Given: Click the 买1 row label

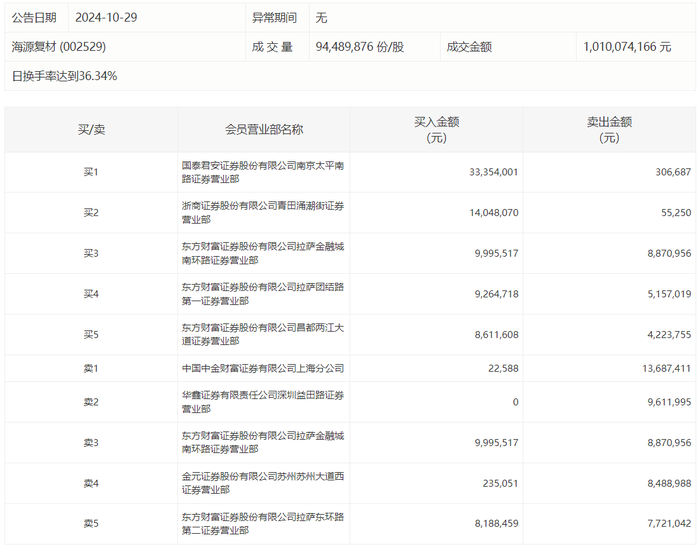Looking at the screenshot, I should point(91,172).
